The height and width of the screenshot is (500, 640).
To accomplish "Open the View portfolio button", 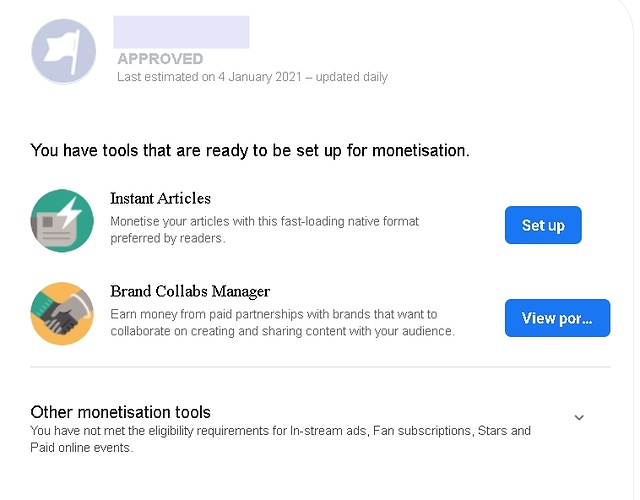I will pos(557,318).
